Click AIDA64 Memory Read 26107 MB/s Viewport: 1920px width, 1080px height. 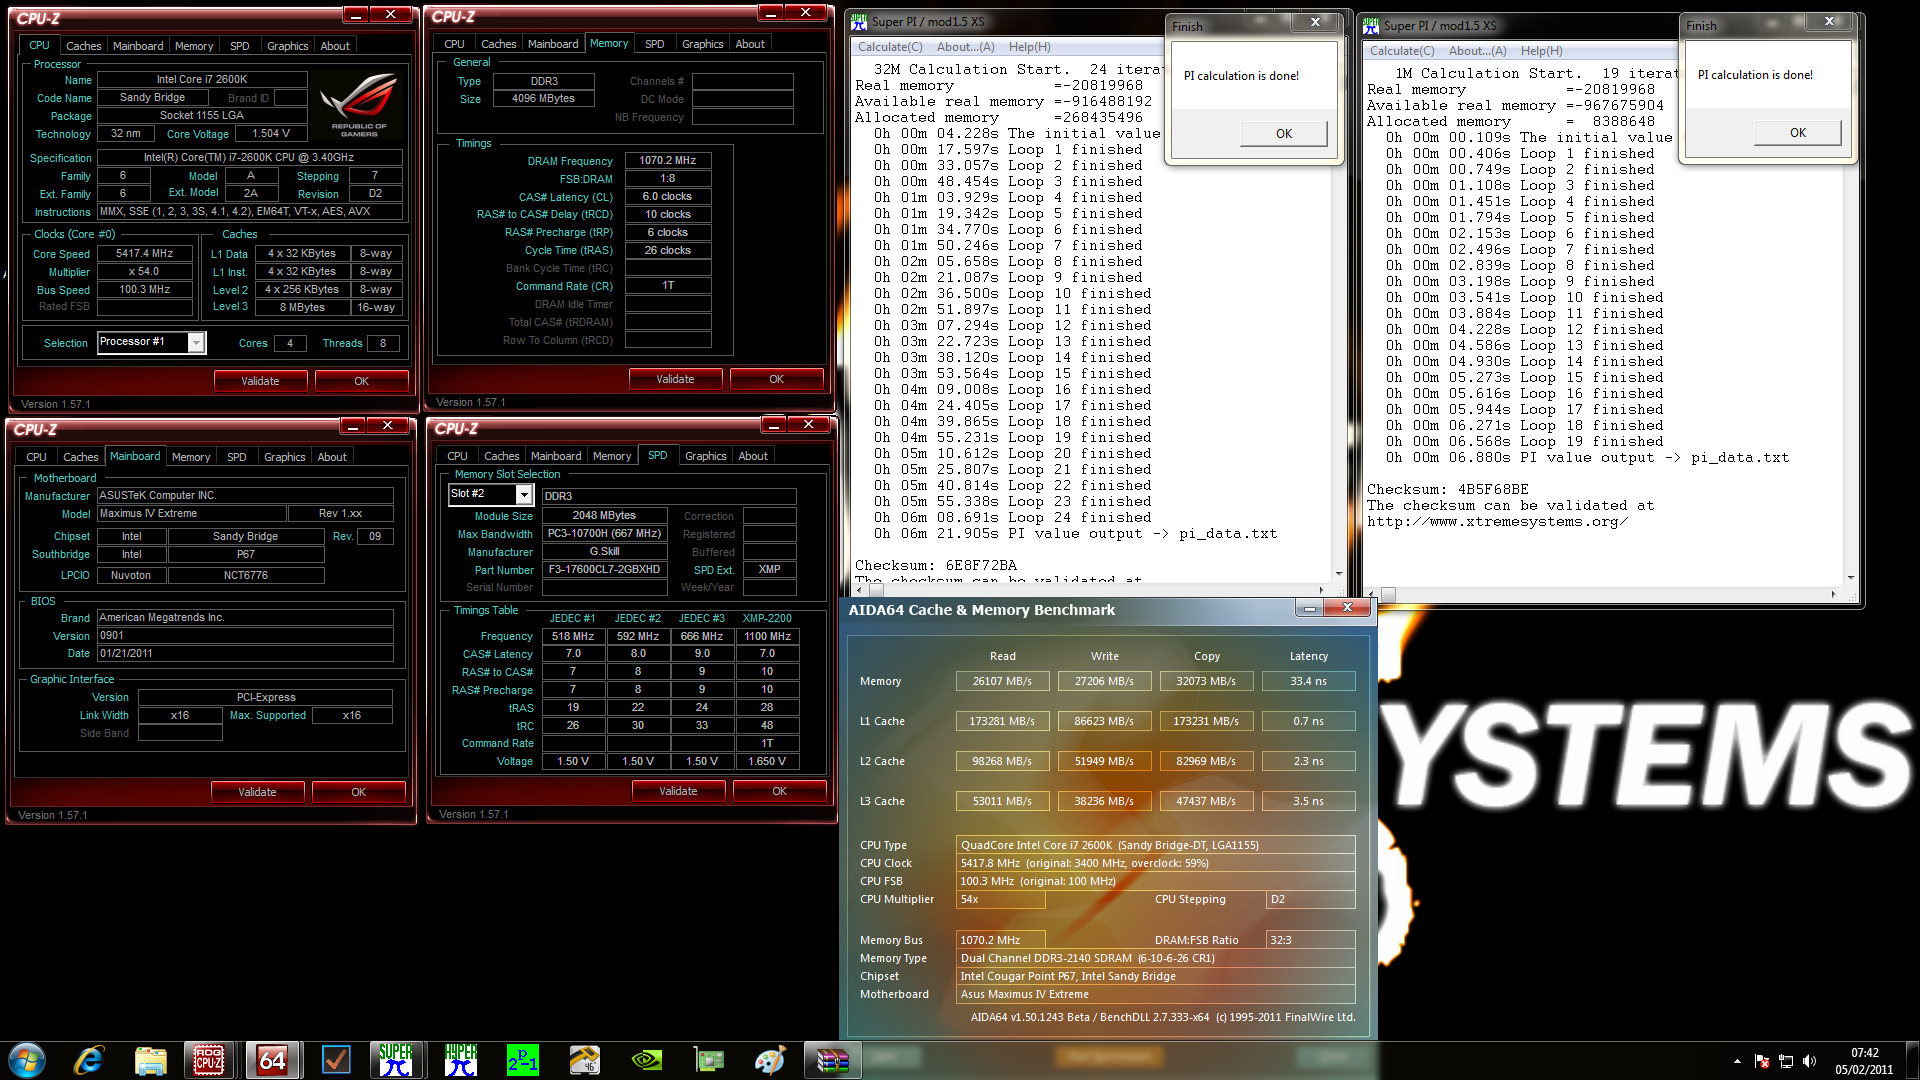1002,681
